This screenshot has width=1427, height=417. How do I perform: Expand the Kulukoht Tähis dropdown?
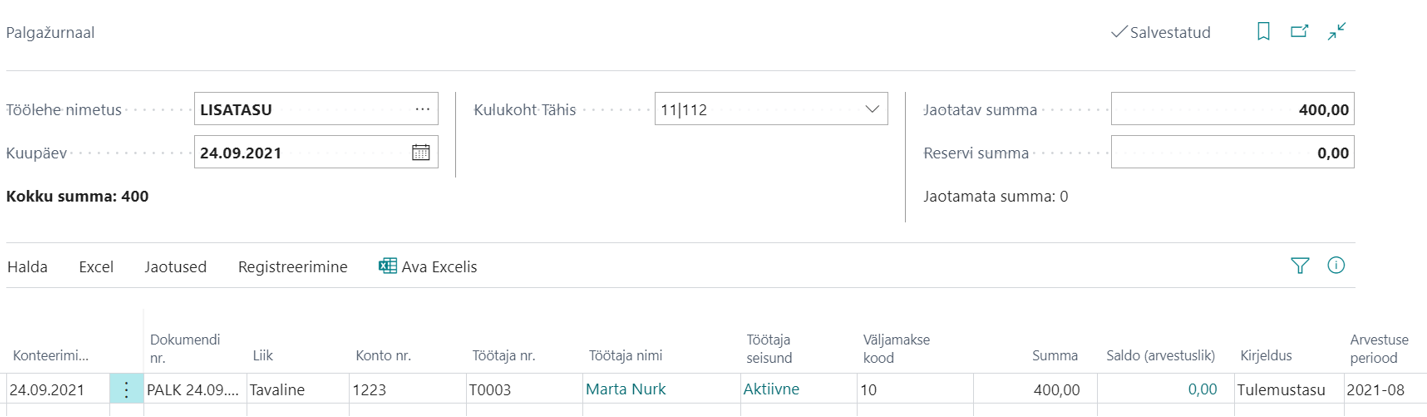pos(871,109)
